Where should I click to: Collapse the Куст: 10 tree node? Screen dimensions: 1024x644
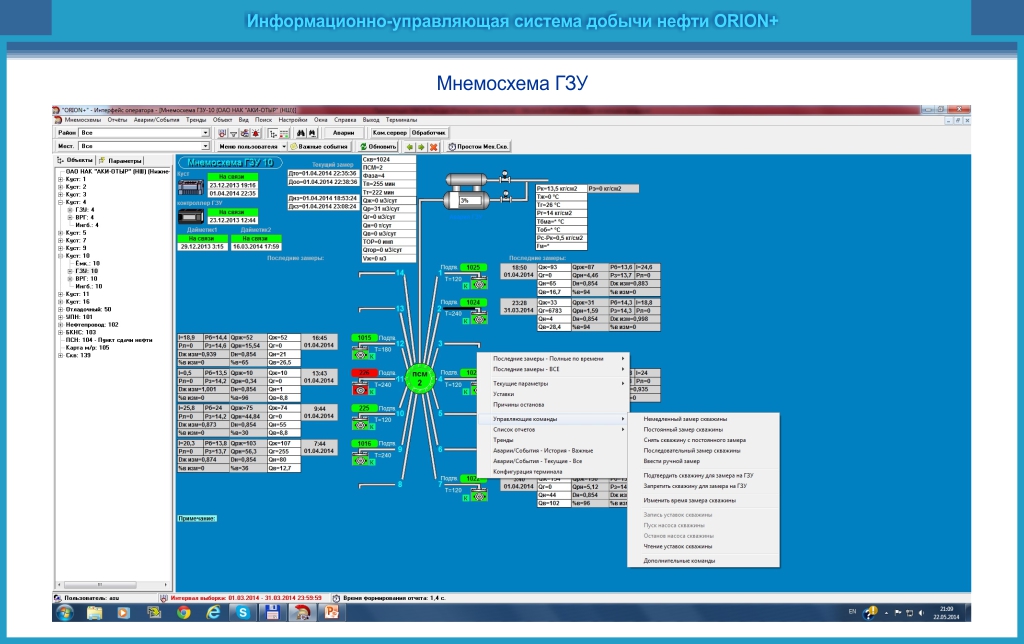click(61, 255)
